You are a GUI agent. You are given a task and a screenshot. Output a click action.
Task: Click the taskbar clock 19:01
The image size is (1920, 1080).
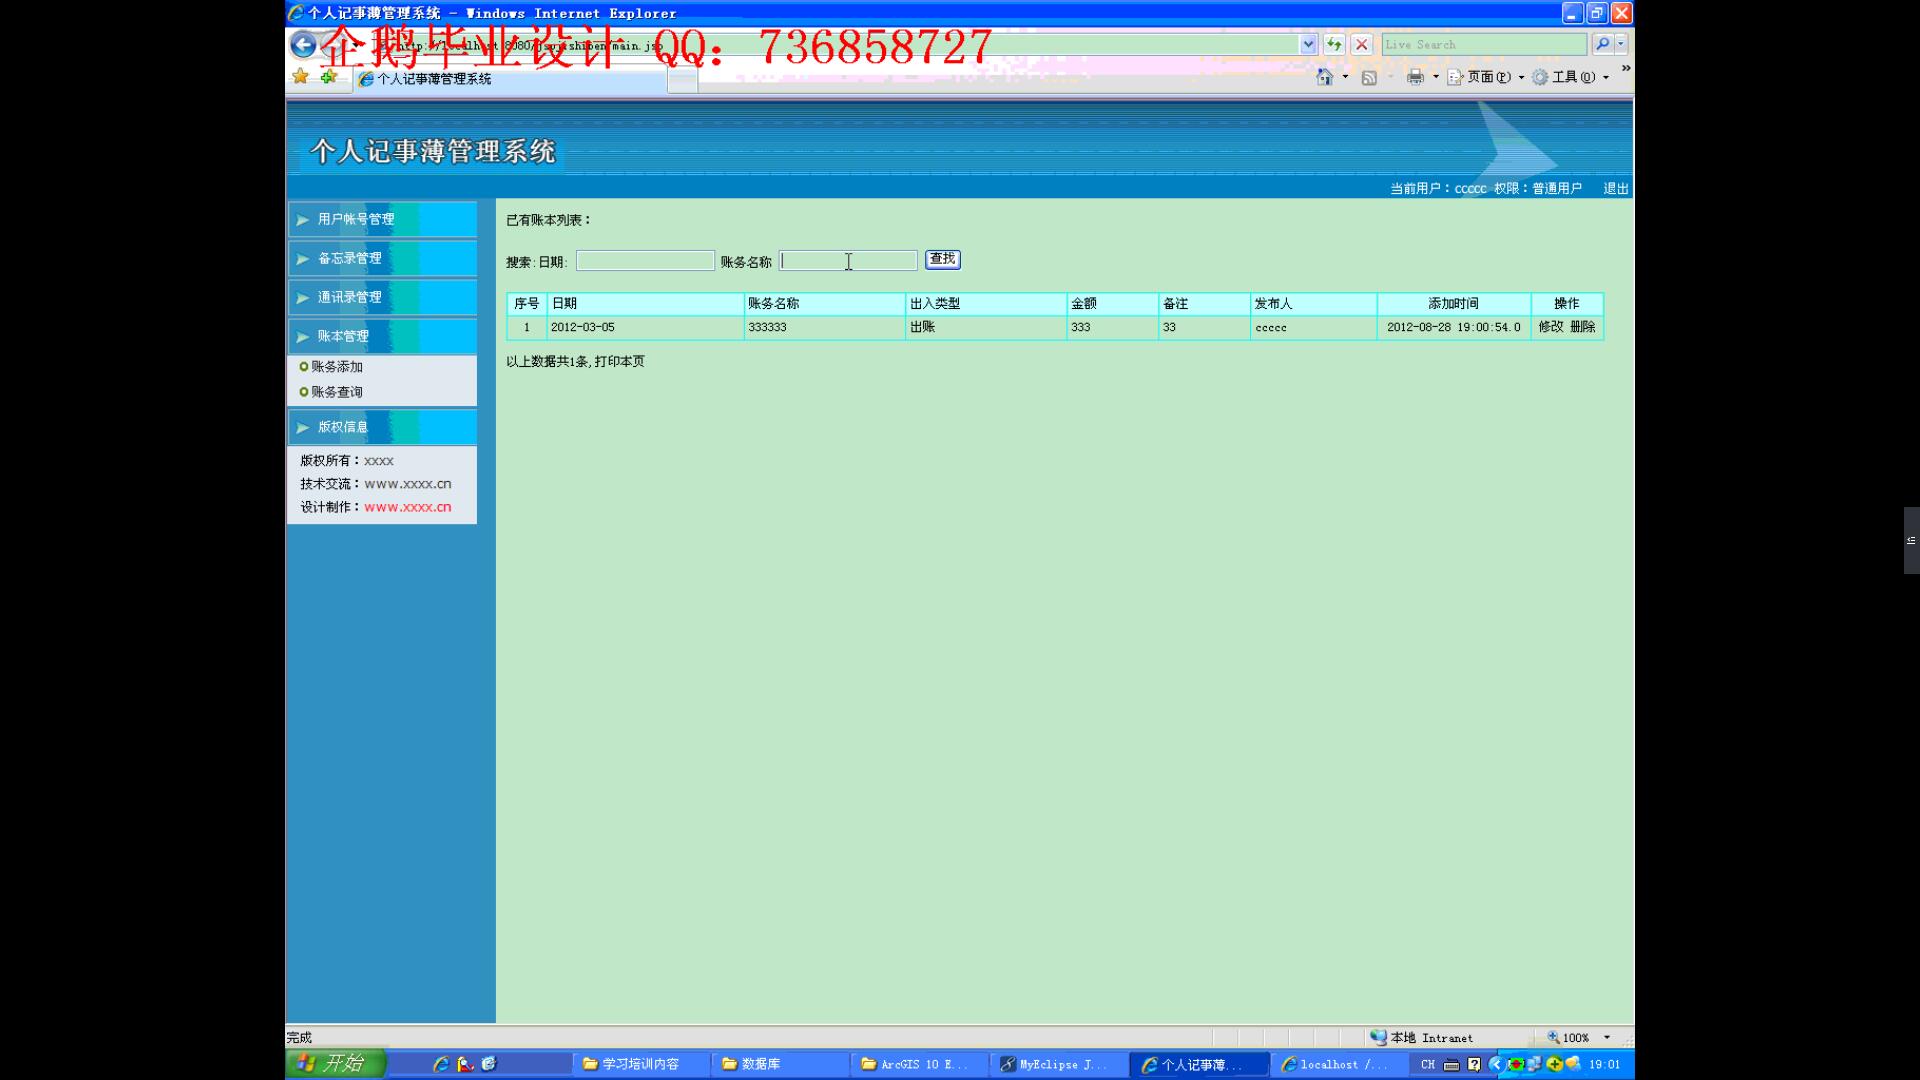pos(1604,1065)
